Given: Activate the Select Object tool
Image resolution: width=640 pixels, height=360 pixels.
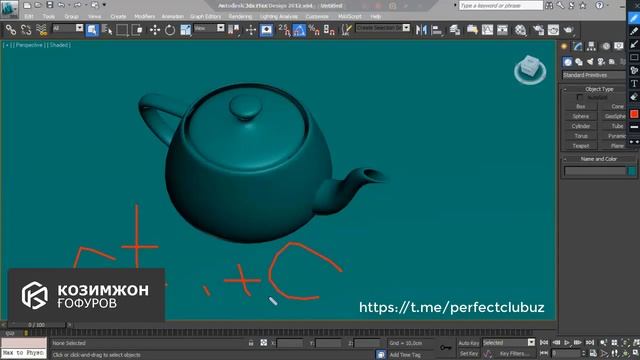Looking at the screenshot, I should tap(92, 30).
